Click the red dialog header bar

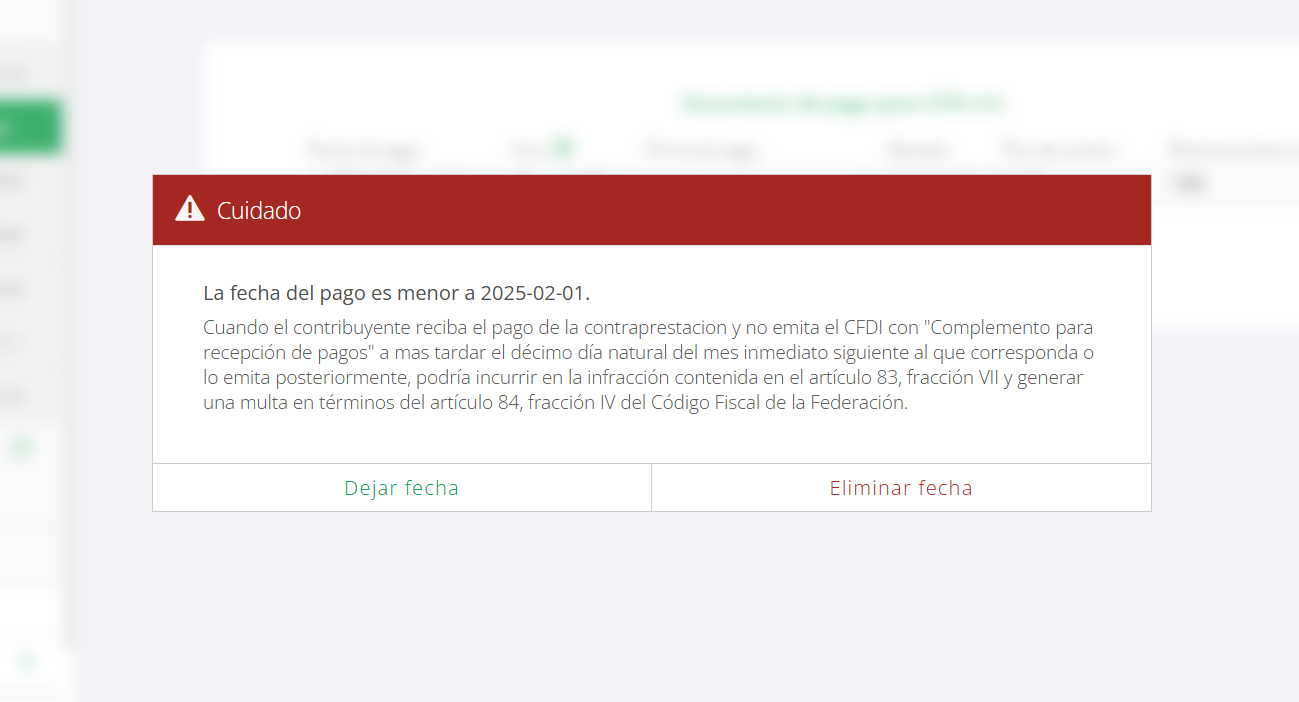point(651,210)
